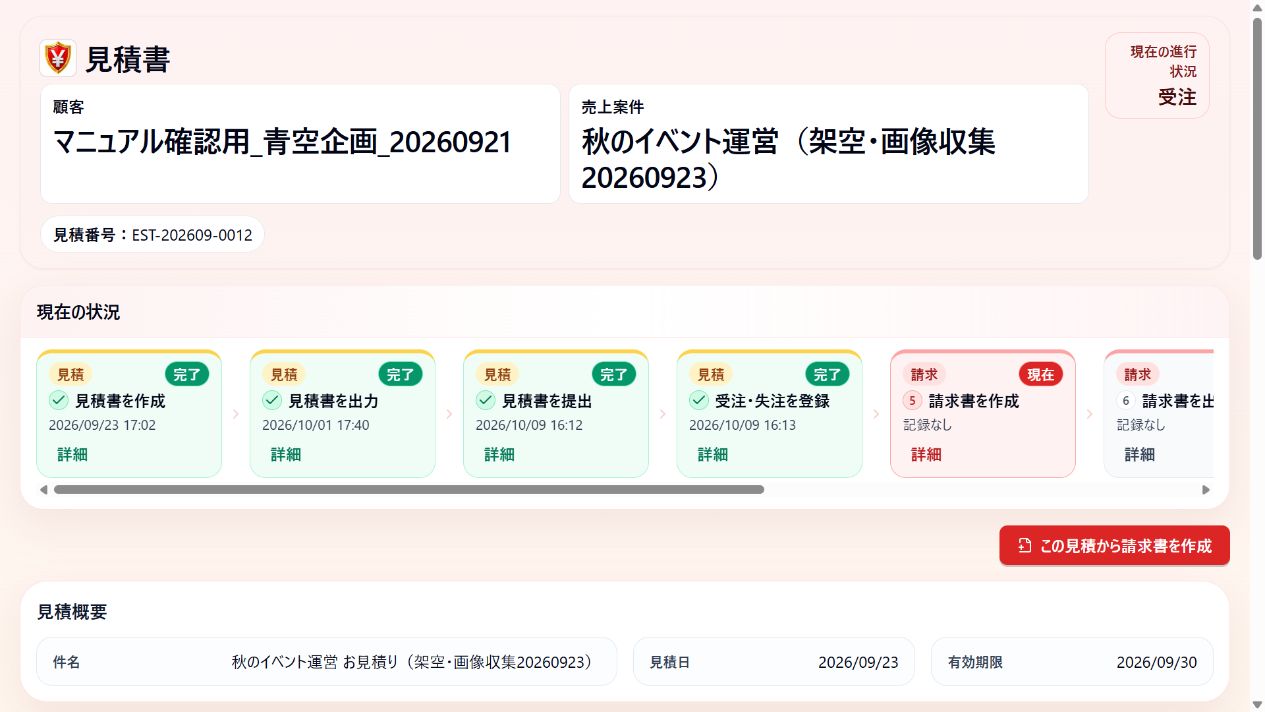Click the 完了 badge on 受注・失注を登録

tap(827, 374)
